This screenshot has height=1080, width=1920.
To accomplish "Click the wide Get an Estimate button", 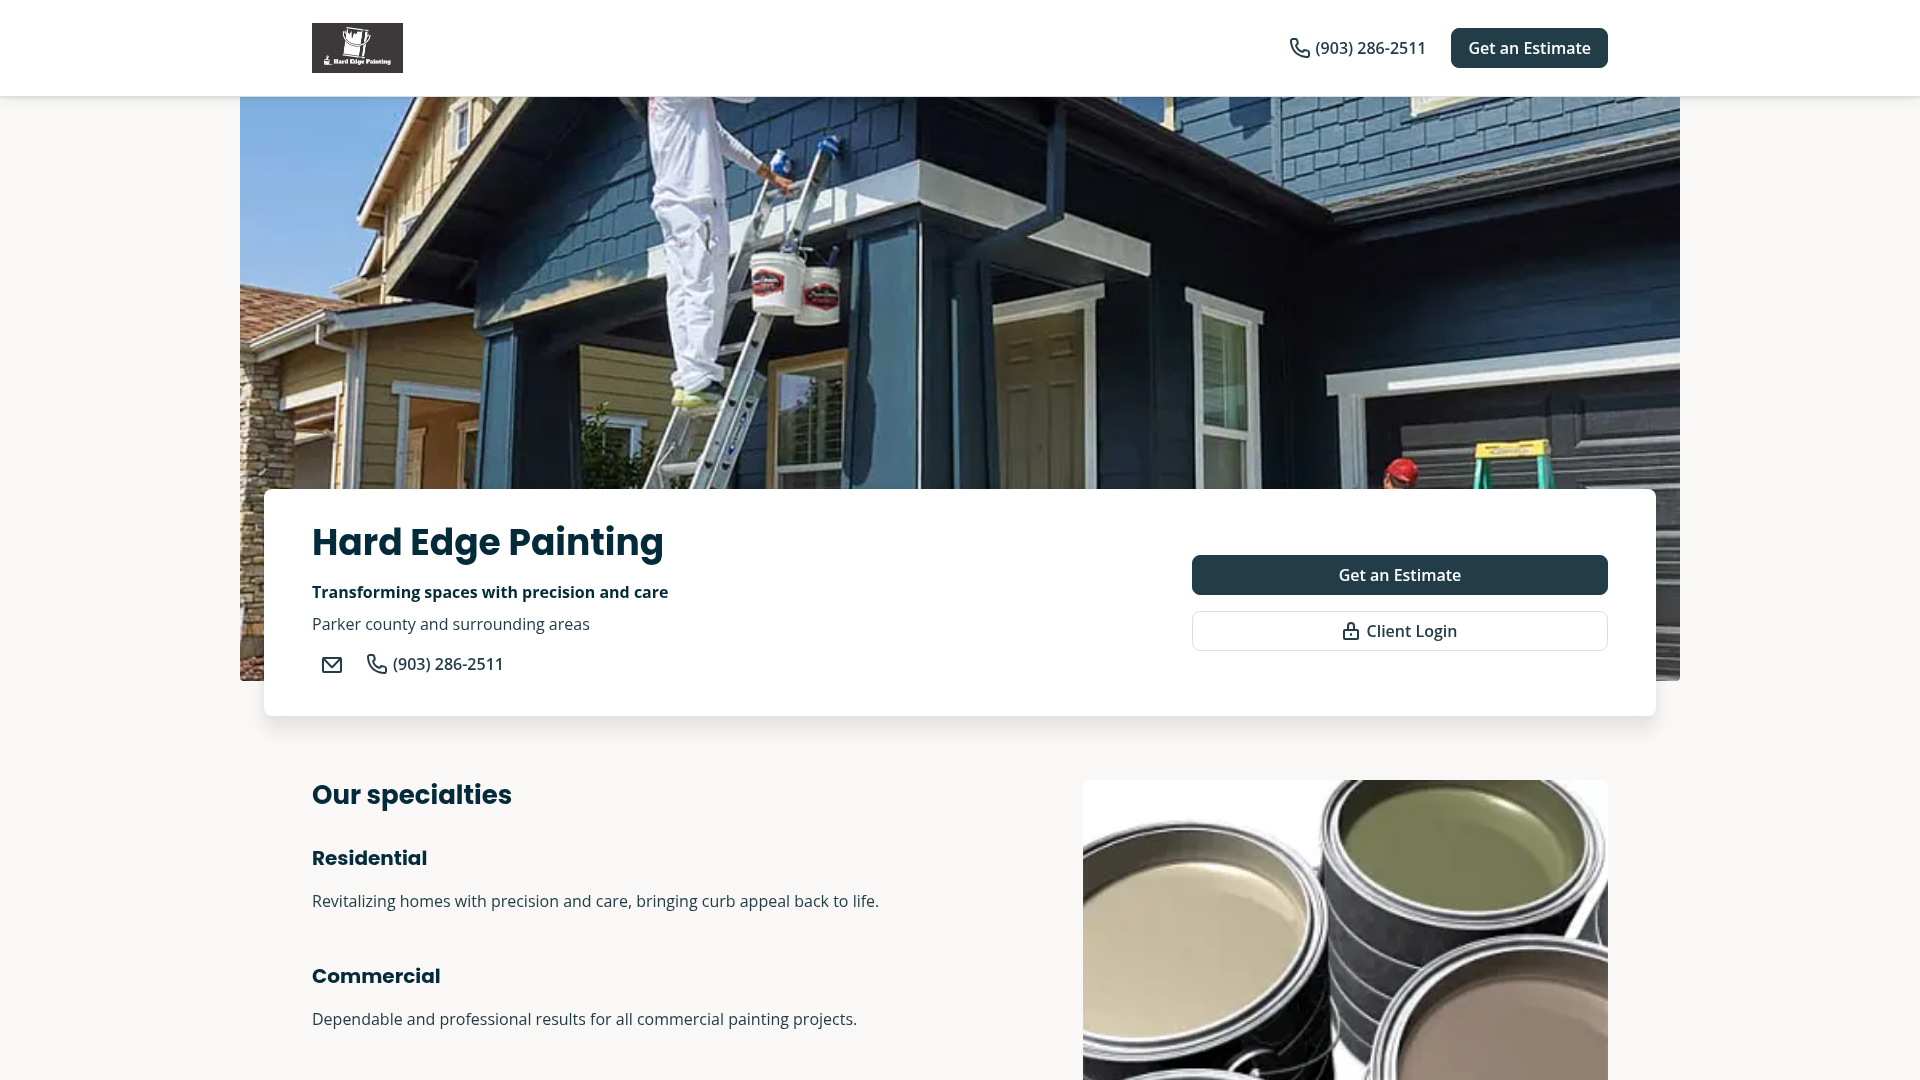I will 1399,575.
